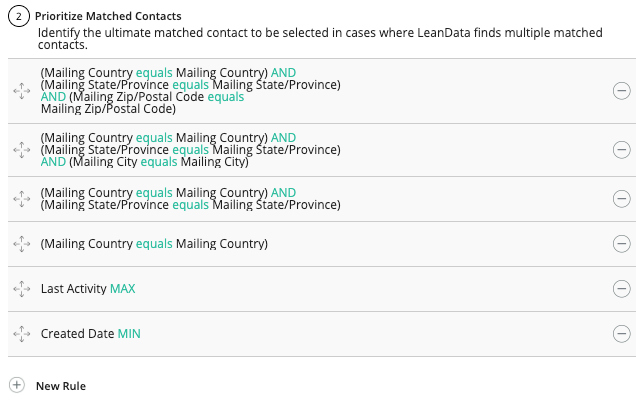Image resolution: width=636 pixels, height=400 pixels.
Task: Open the rule text ending in Mailing City
Action: 190,150
